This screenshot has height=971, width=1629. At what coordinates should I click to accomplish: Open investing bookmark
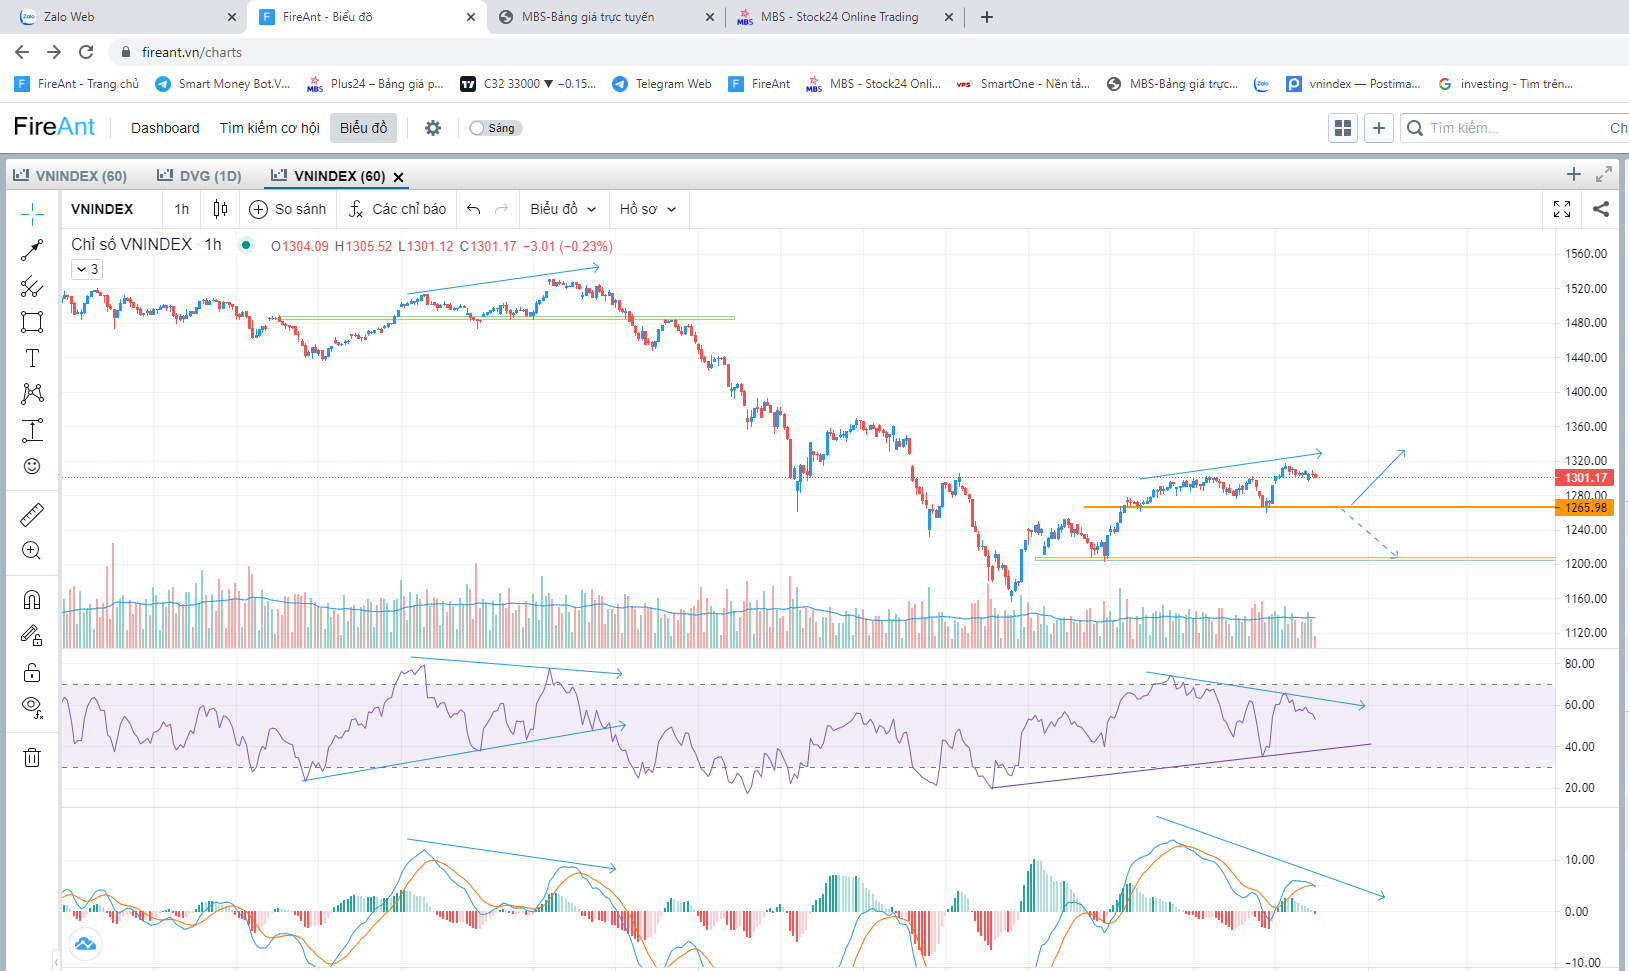coord(1505,84)
